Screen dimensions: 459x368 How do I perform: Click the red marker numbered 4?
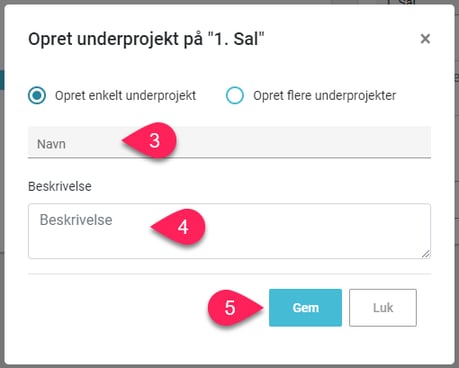(178, 227)
